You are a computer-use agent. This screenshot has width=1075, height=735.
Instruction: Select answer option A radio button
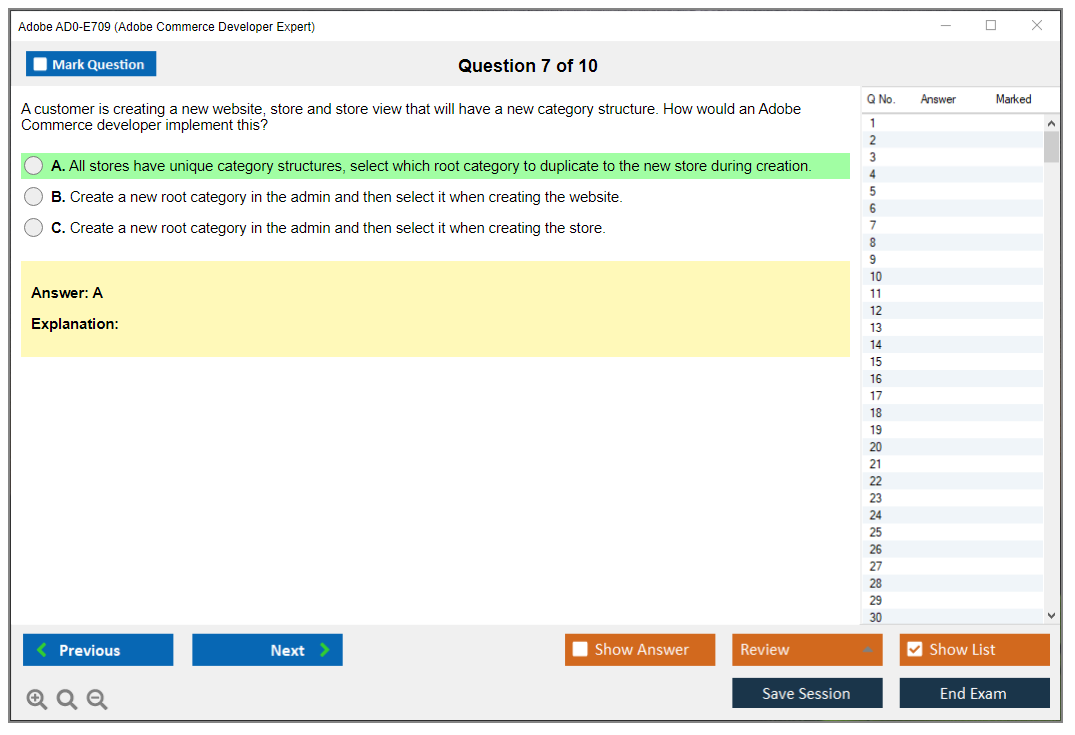click(x=34, y=166)
